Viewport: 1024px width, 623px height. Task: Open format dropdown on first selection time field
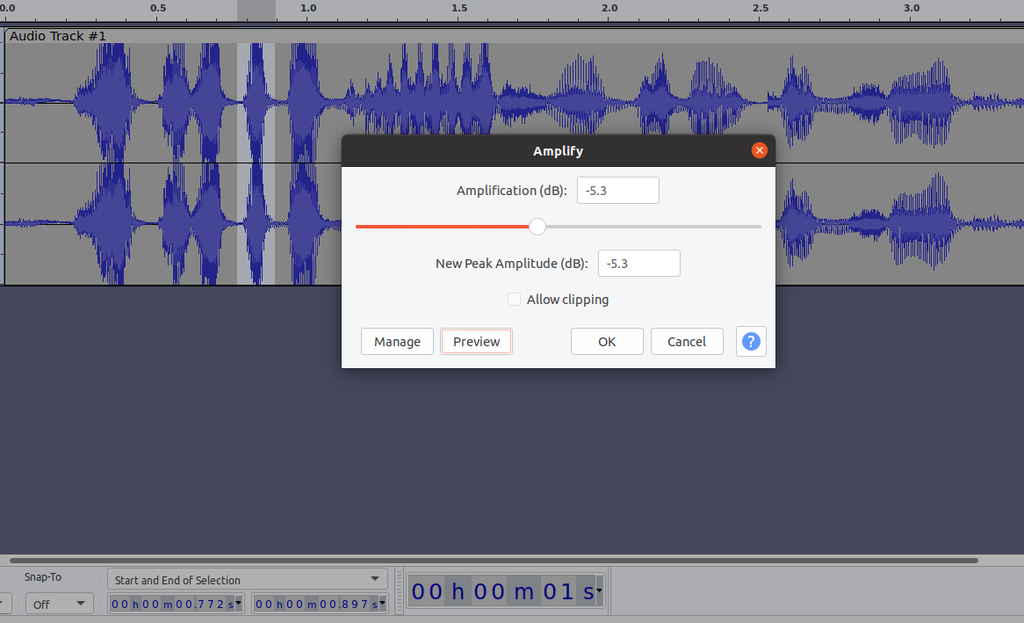(237, 603)
